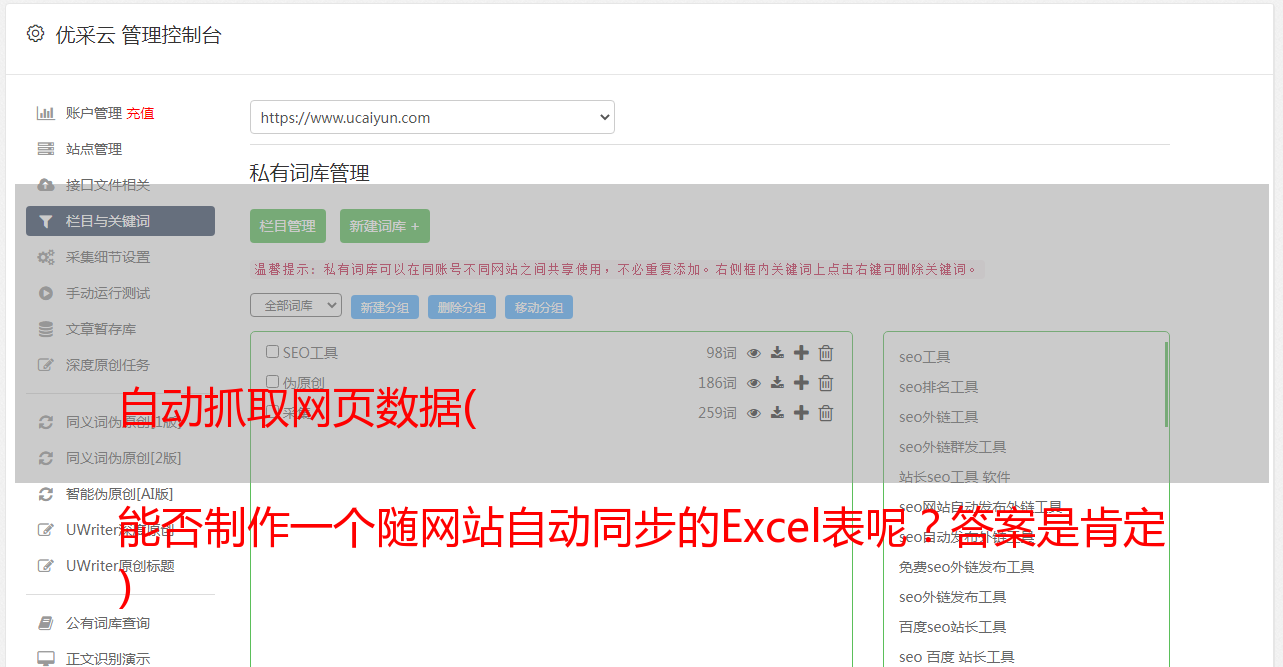Select 栏目与关键词 in the sidebar
Viewport: 1283px width, 667px height.
pos(120,221)
